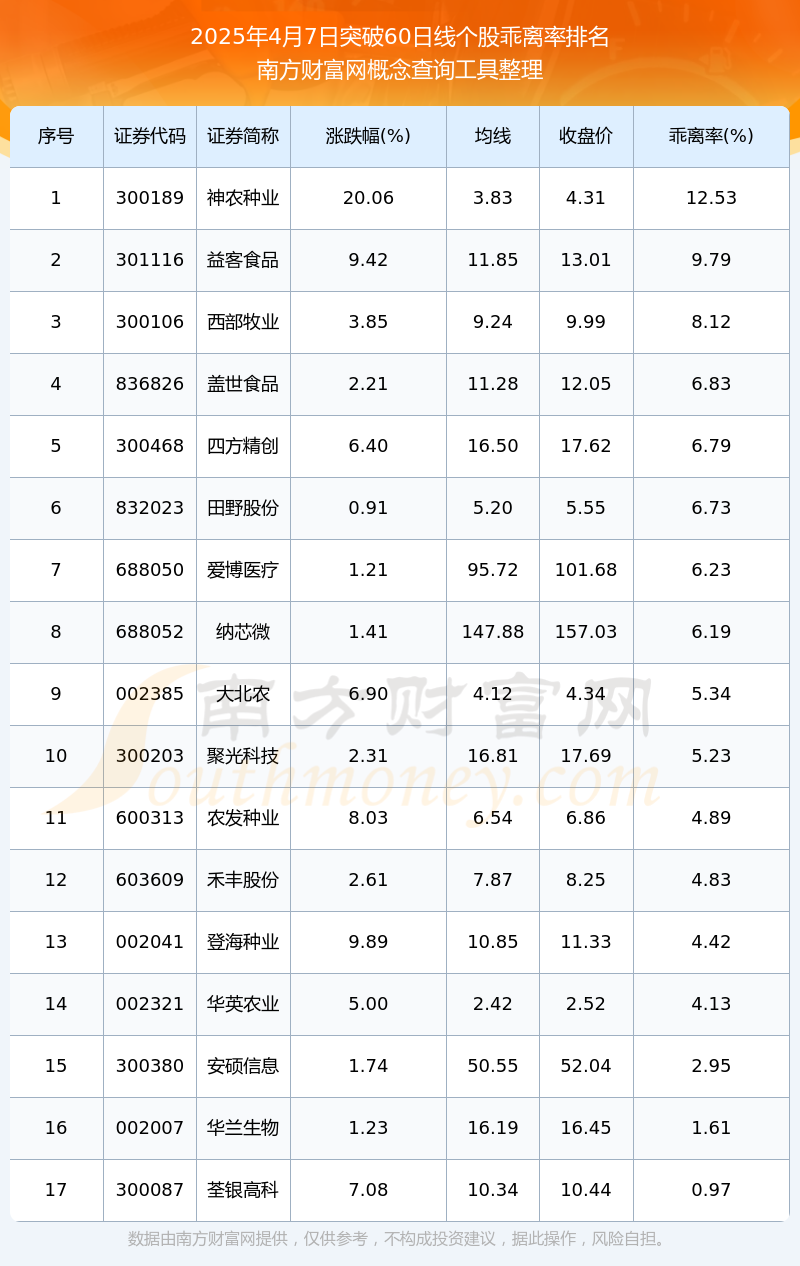Select stock name 西部牧业
The width and height of the screenshot is (800, 1266).
[243, 322]
